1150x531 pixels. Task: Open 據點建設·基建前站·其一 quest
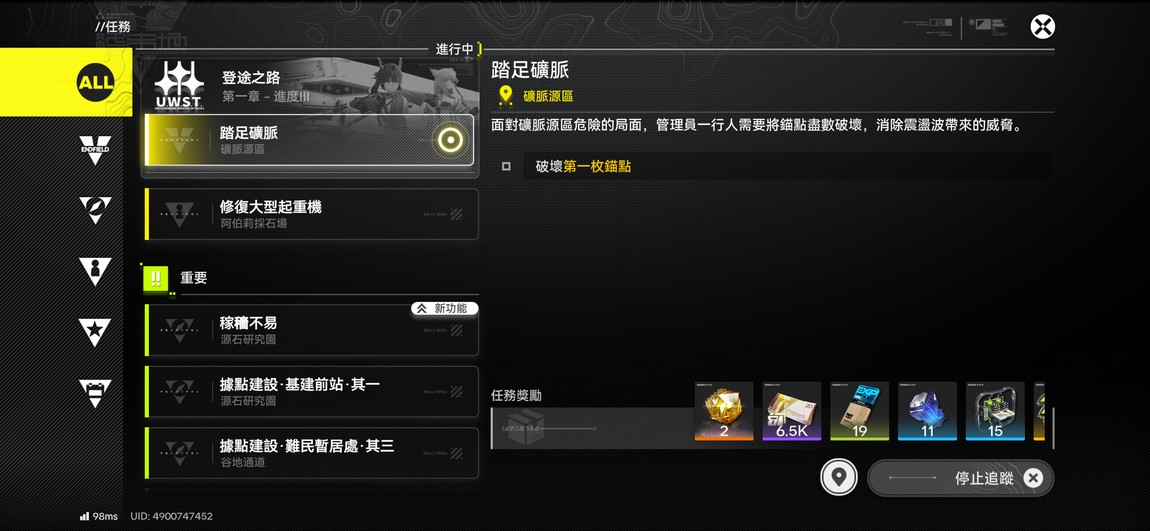(312, 392)
